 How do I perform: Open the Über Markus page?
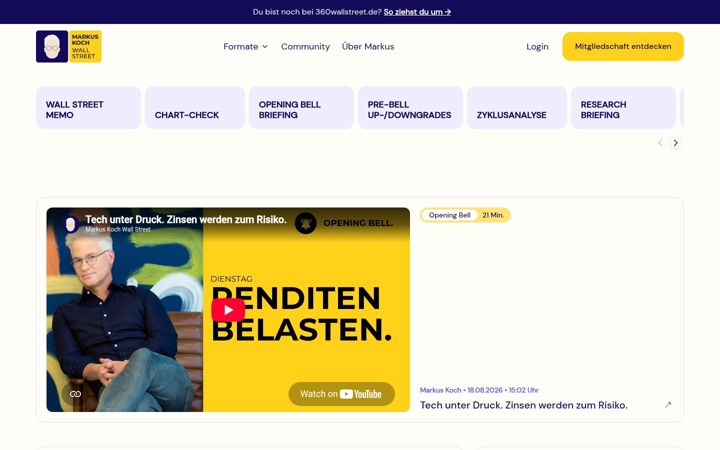coord(368,46)
